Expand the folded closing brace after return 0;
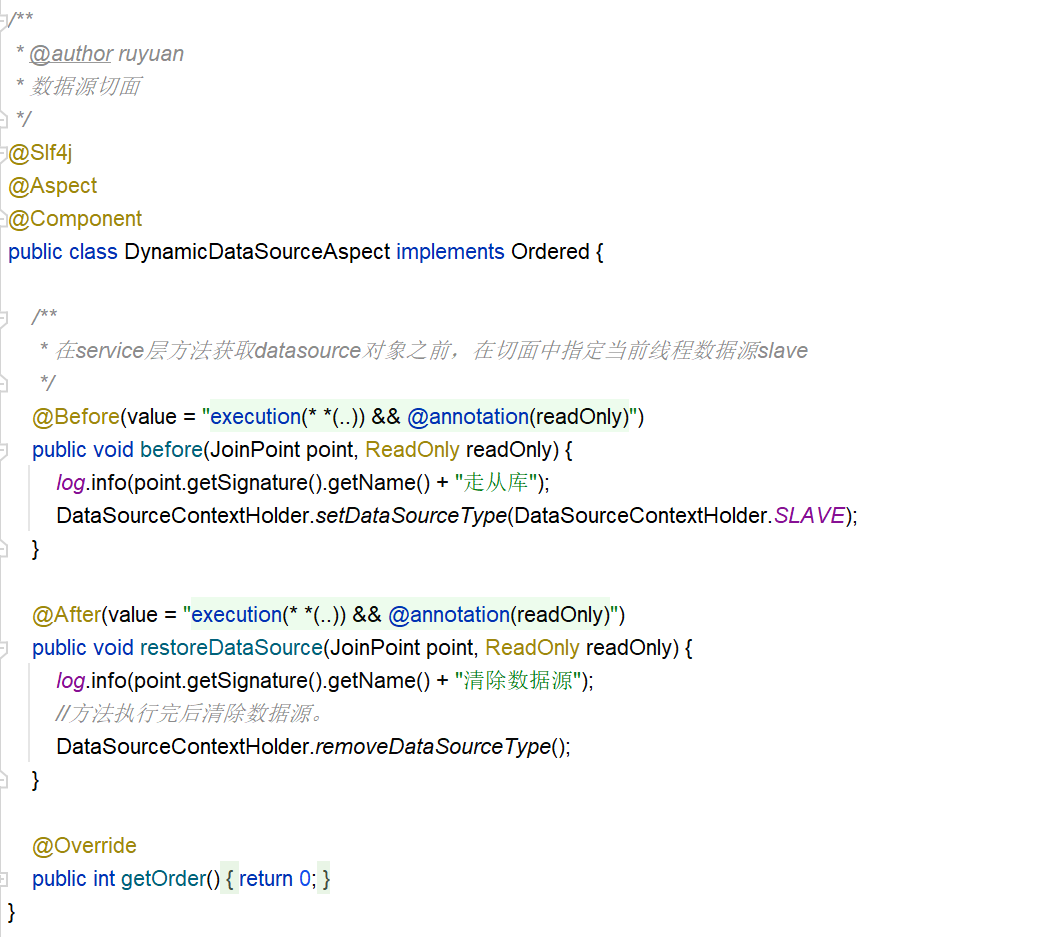This screenshot has width=1054, height=937. pyautogui.click(x=325, y=879)
